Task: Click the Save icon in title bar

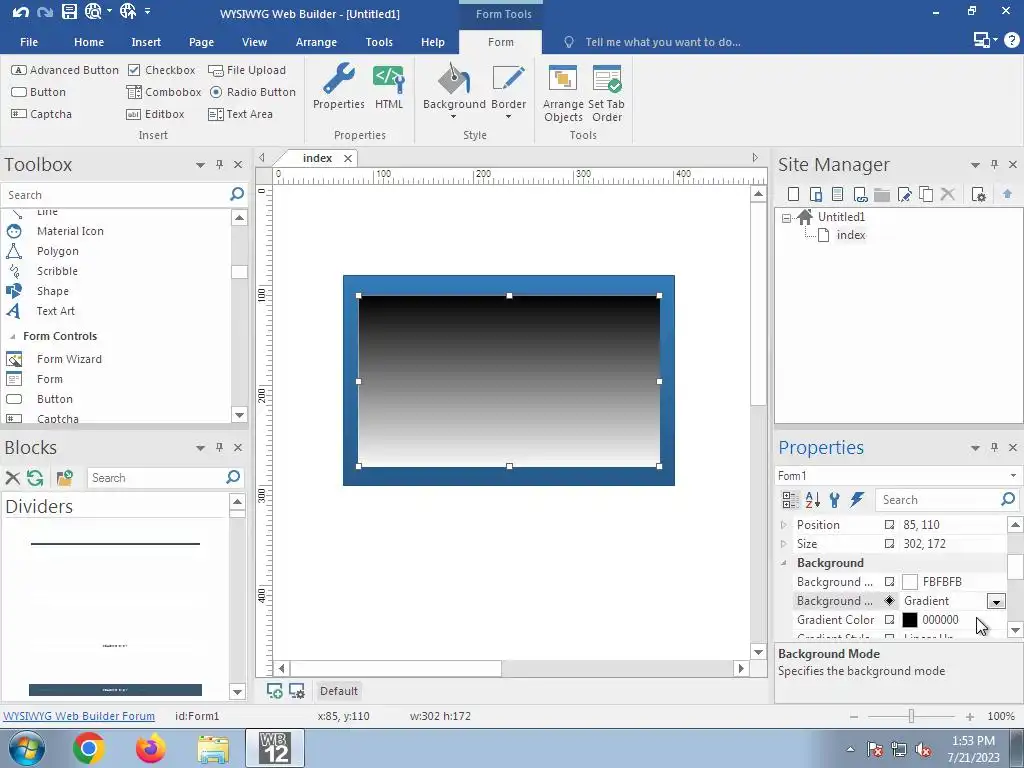Action: pyautogui.click(x=69, y=11)
